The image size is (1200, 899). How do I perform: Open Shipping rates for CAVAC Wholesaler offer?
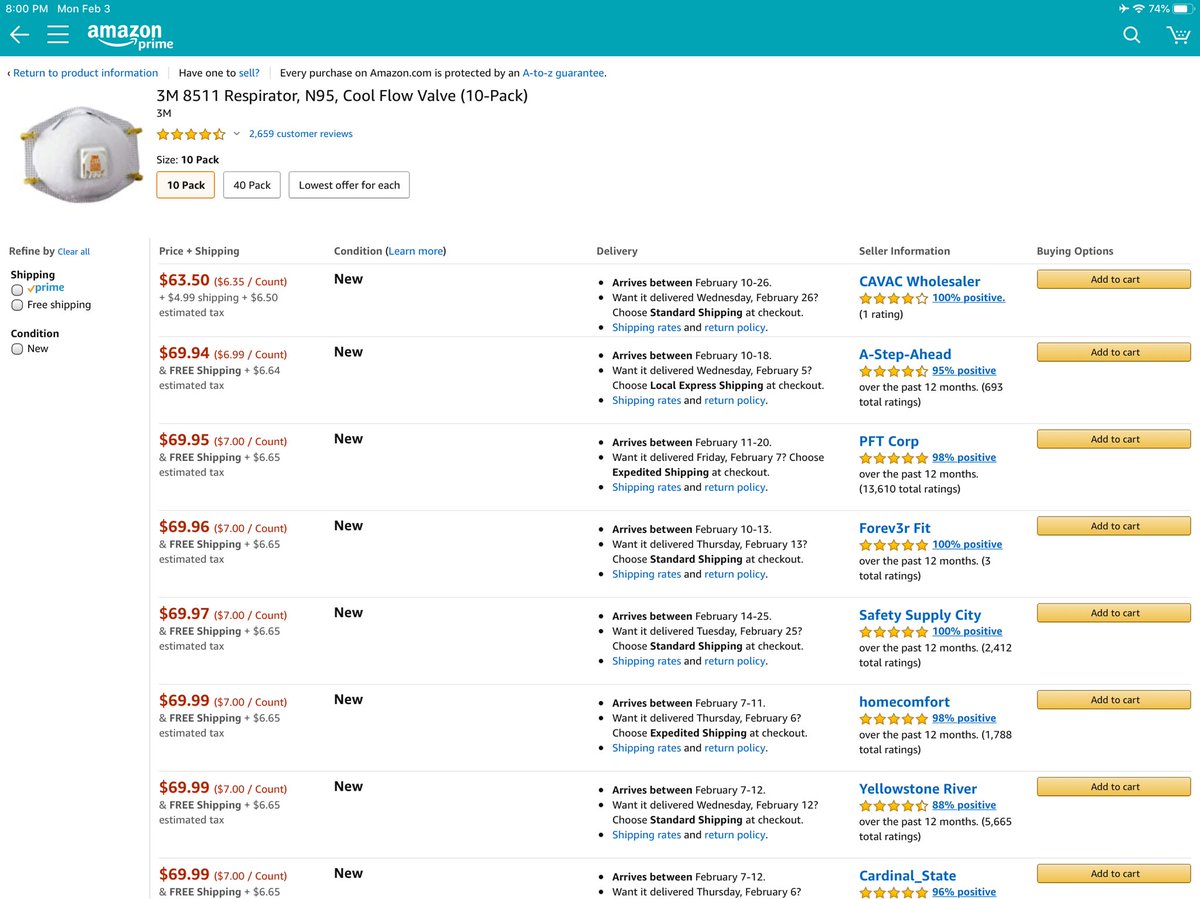tap(646, 328)
